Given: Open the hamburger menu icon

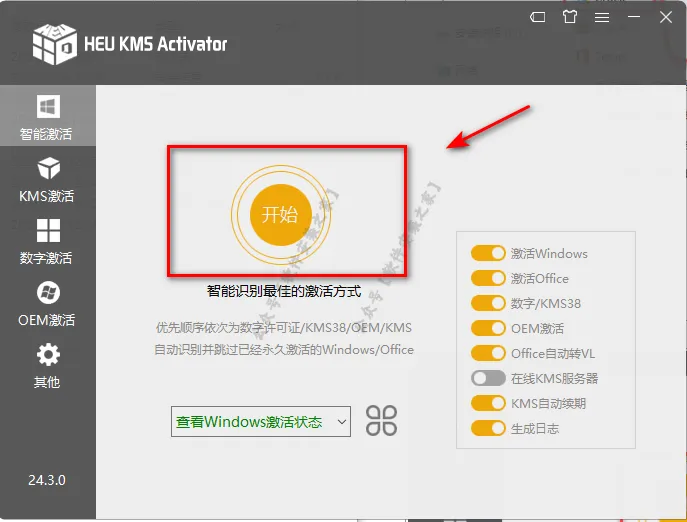Looking at the screenshot, I should tap(602, 17).
